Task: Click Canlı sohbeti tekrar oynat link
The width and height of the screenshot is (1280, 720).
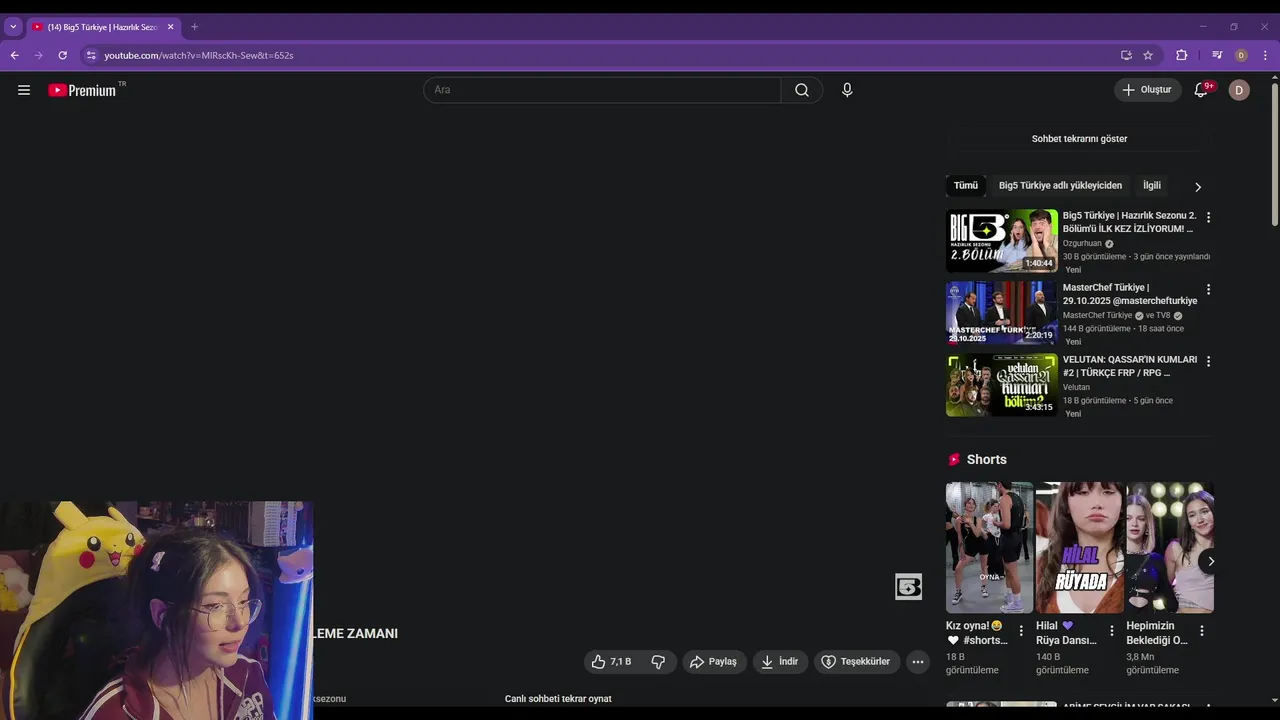Action: [558, 699]
